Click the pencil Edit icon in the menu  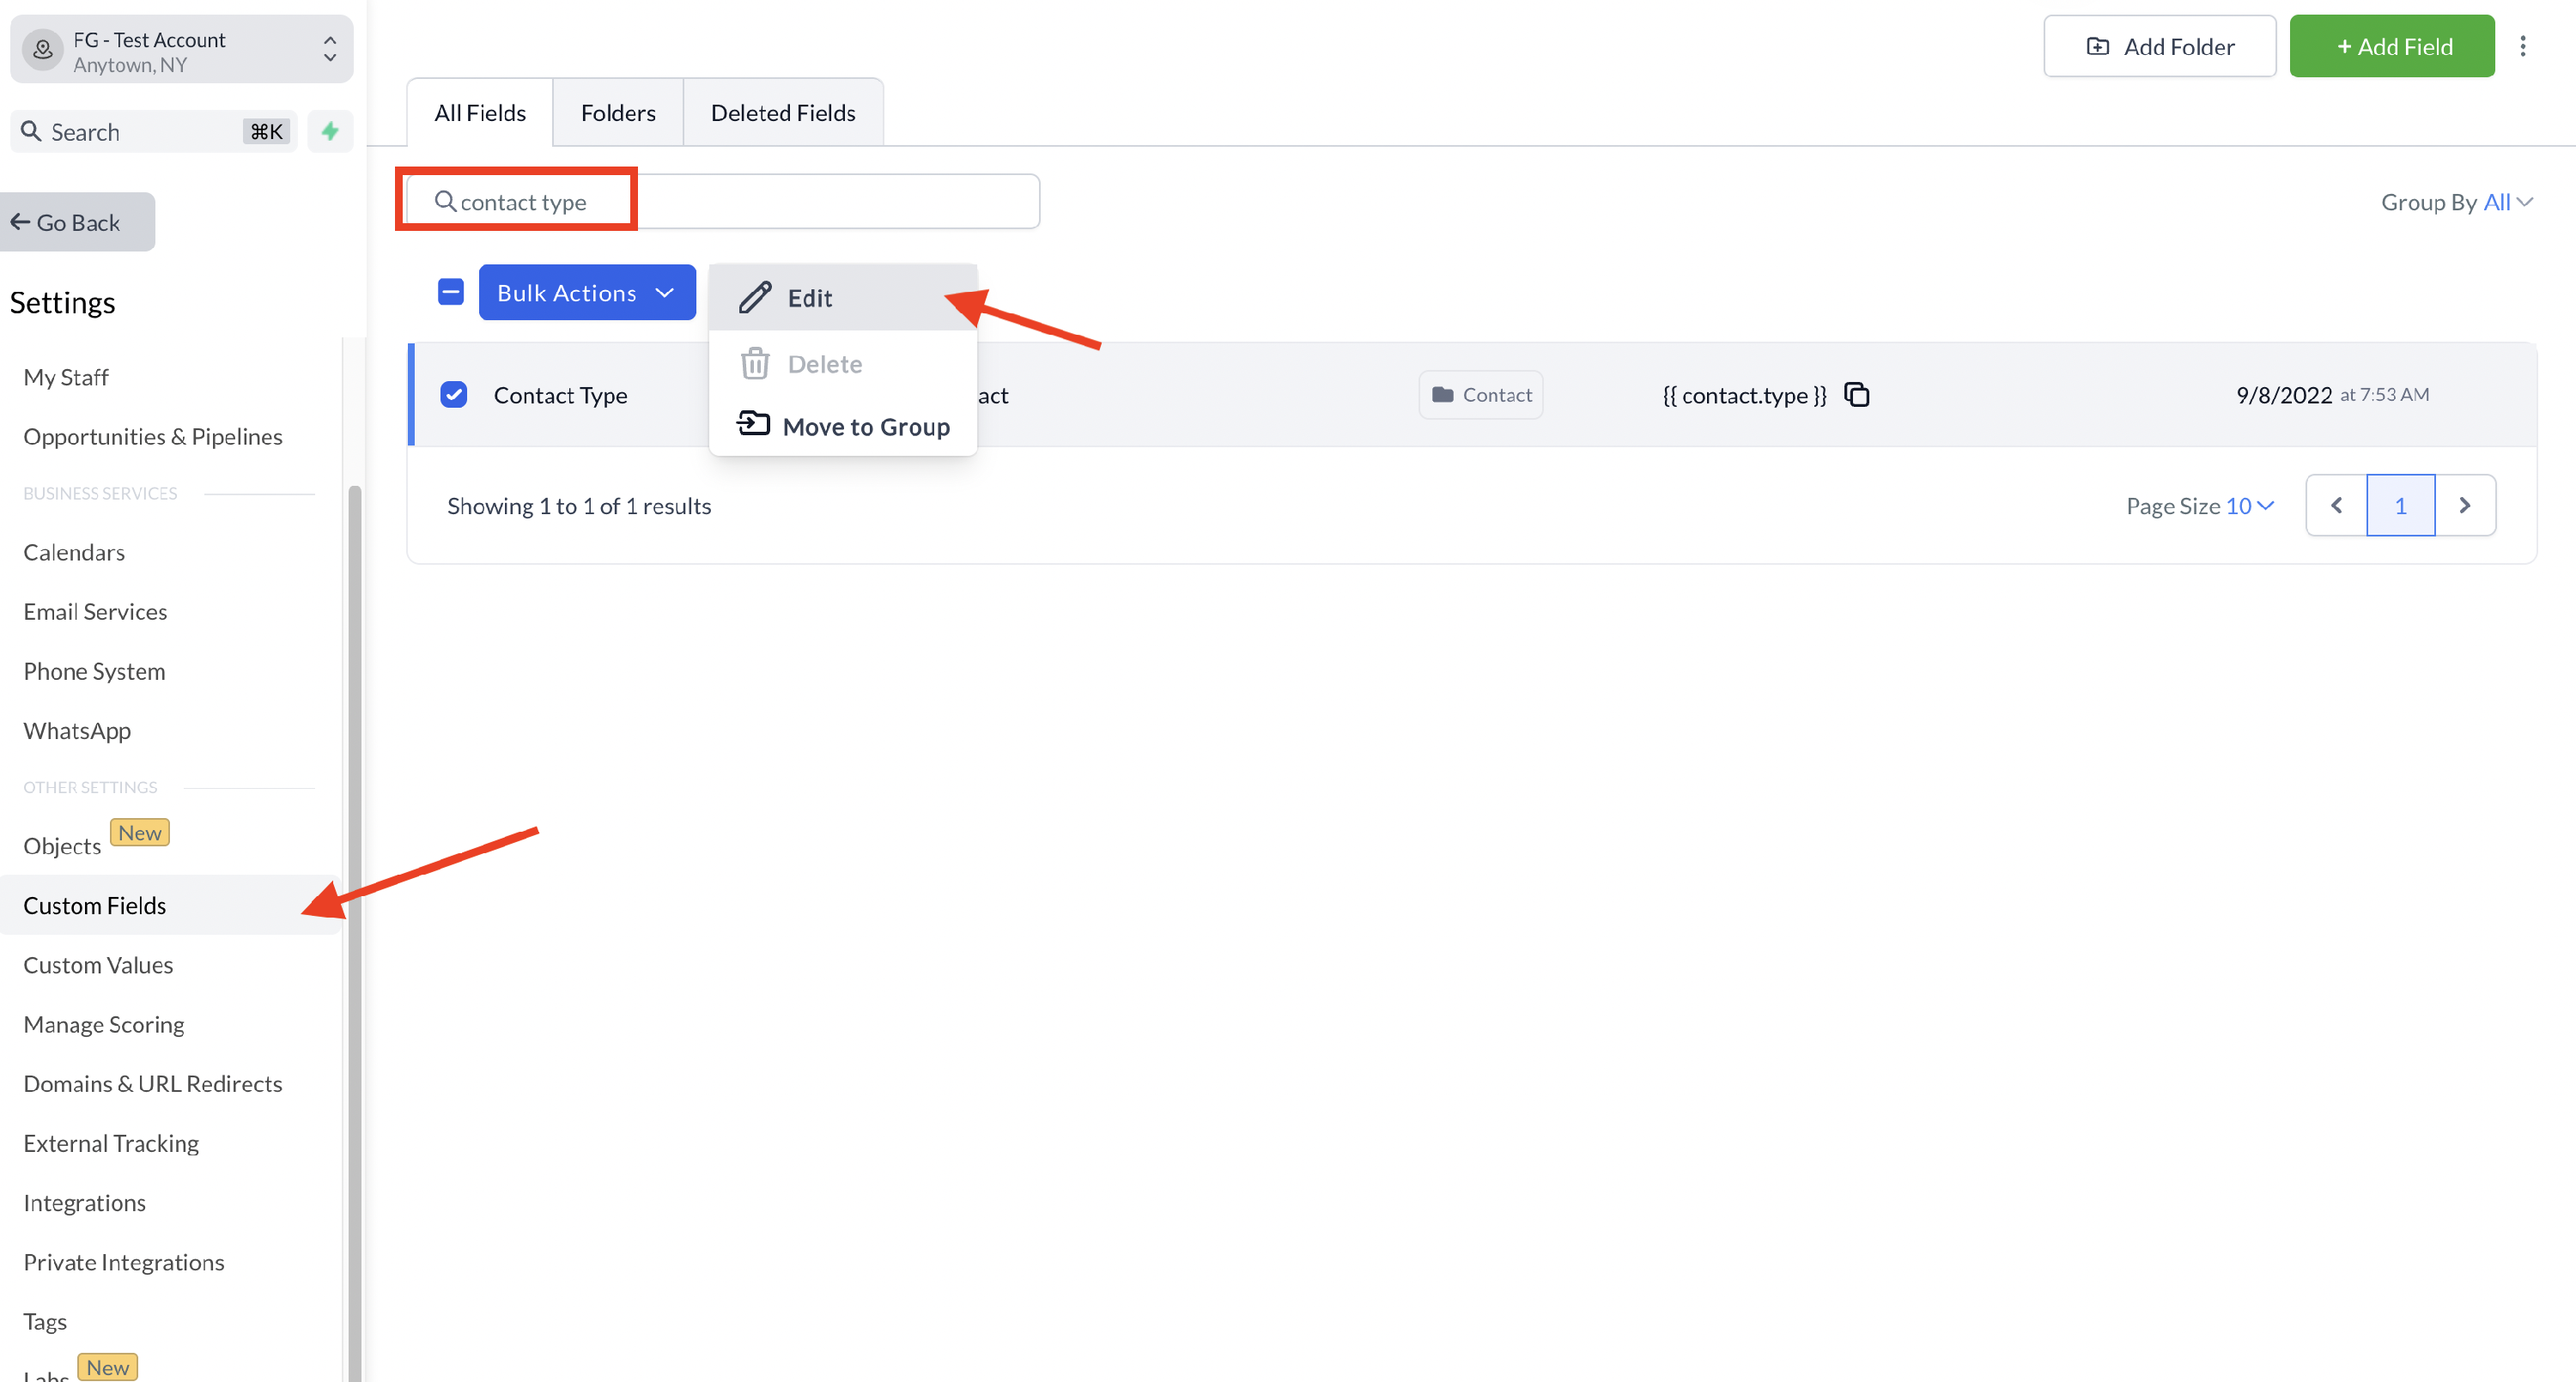pos(755,297)
